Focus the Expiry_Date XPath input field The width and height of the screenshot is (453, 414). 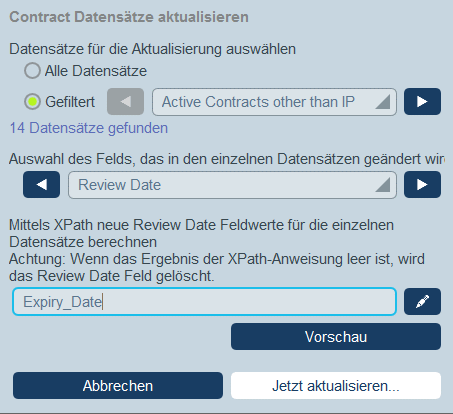[204, 302]
